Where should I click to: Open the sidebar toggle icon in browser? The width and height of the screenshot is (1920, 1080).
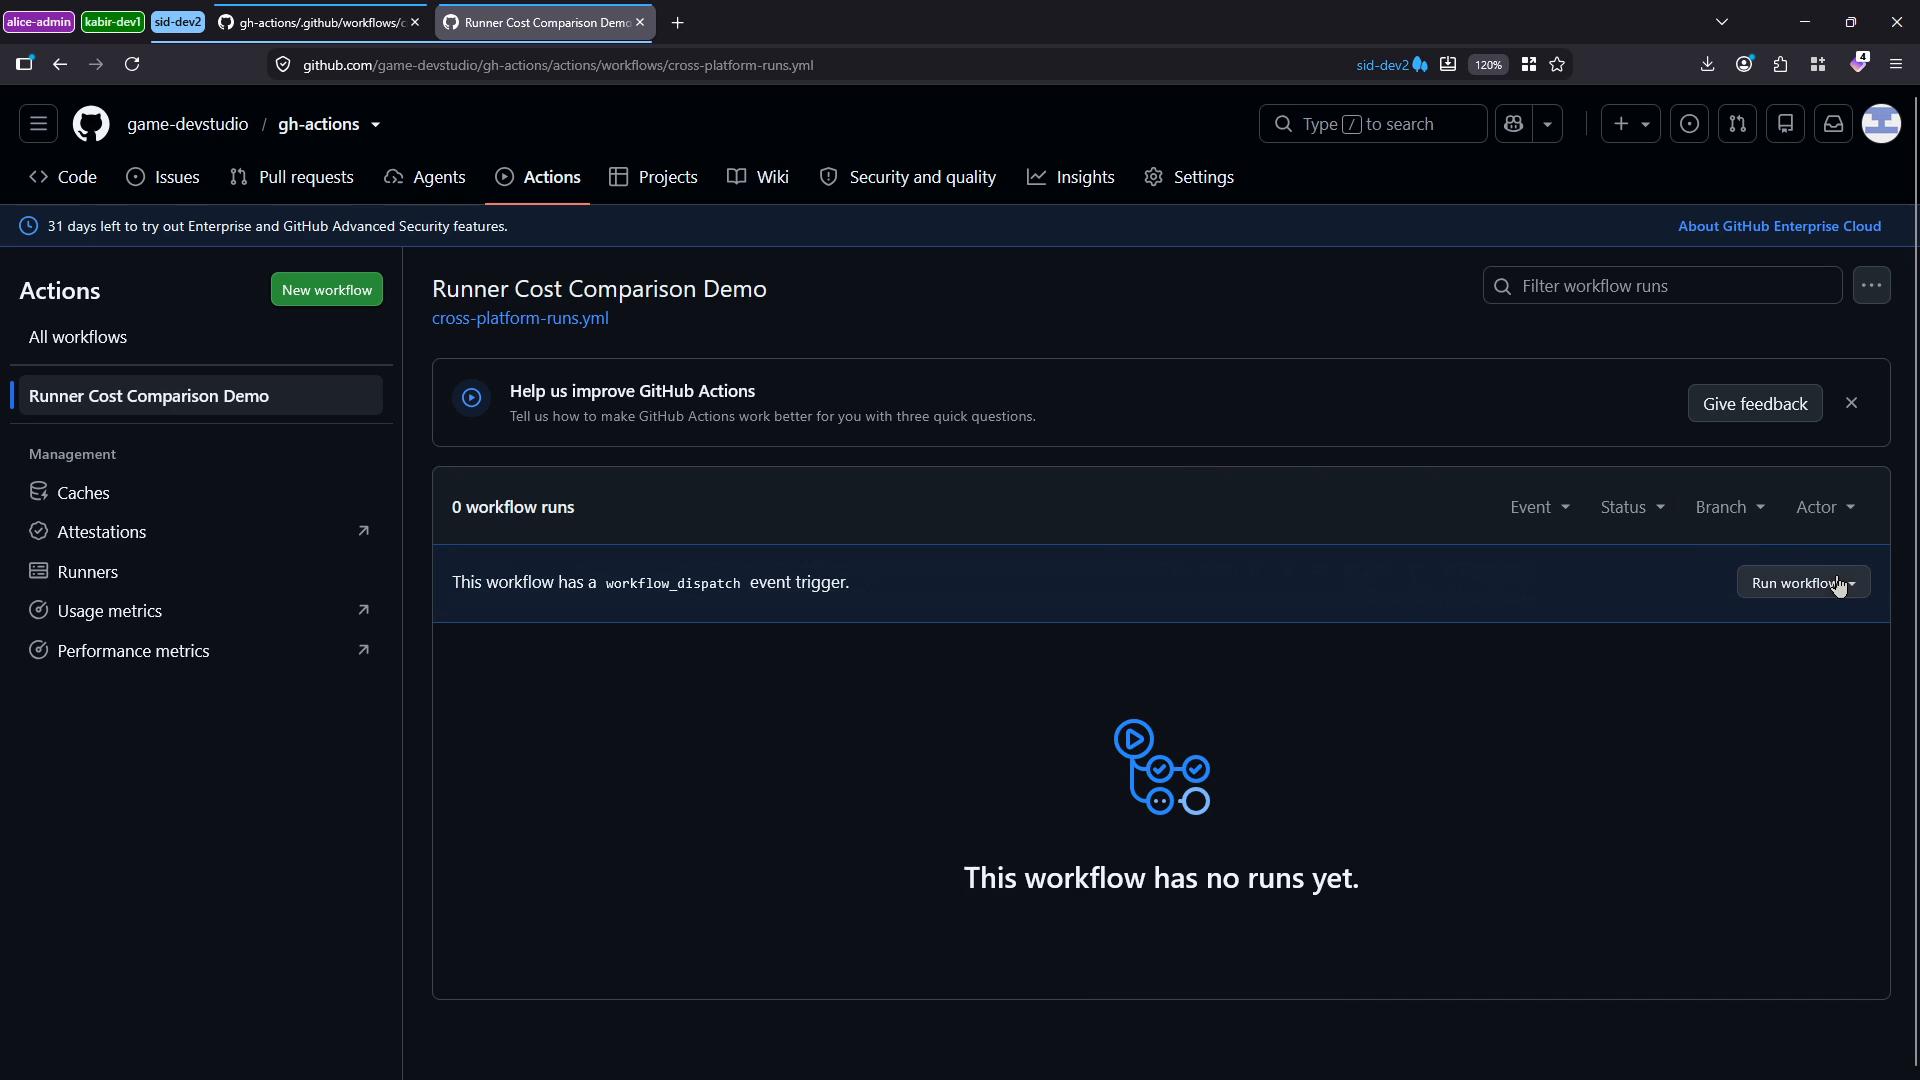(x=24, y=65)
